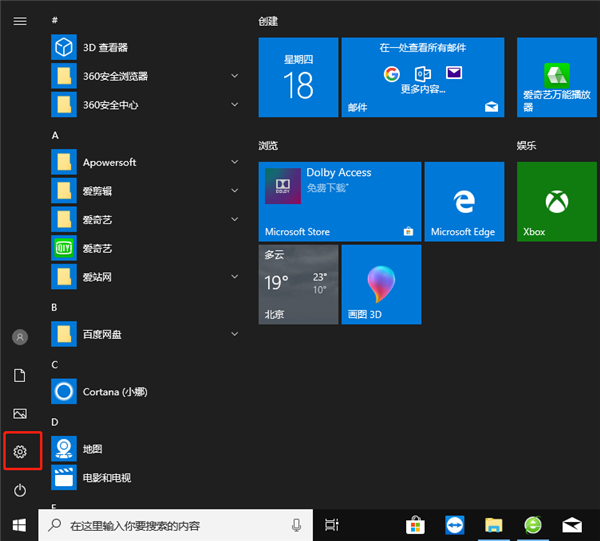
Task: Click the letter D section header
Action: point(55,422)
